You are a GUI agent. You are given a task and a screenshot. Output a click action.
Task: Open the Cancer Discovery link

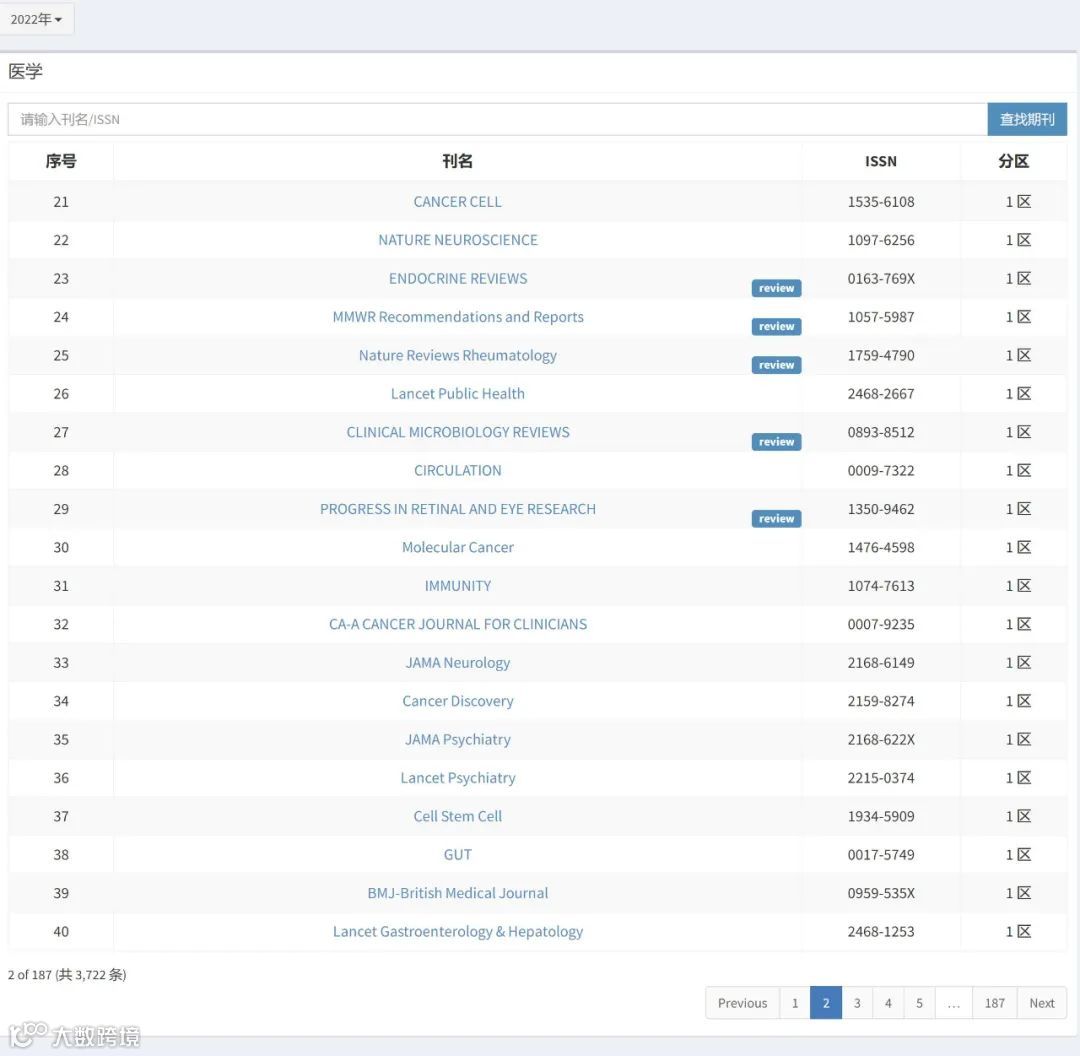click(457, 701)
